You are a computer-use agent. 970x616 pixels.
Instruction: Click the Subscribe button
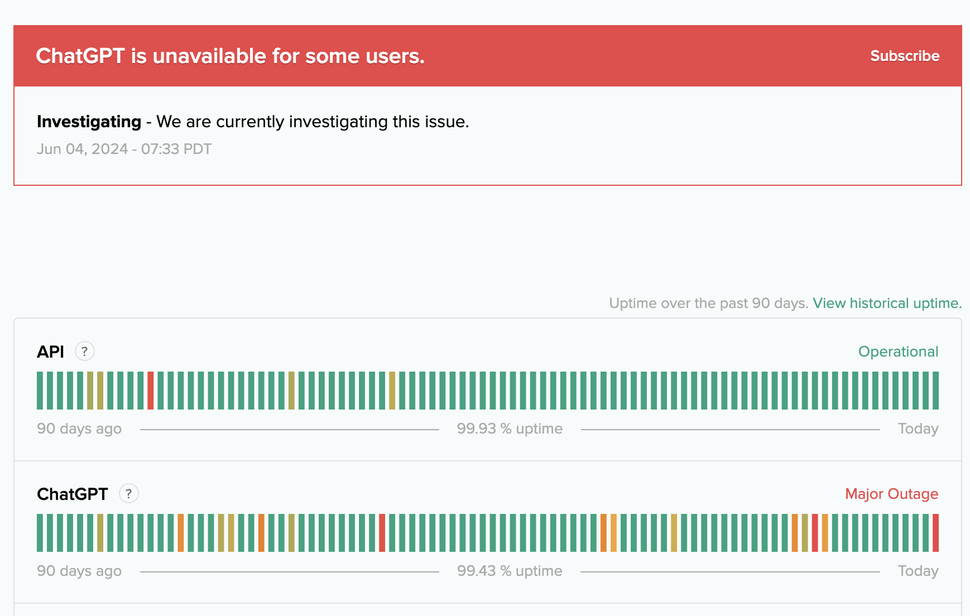click(904, 56)
